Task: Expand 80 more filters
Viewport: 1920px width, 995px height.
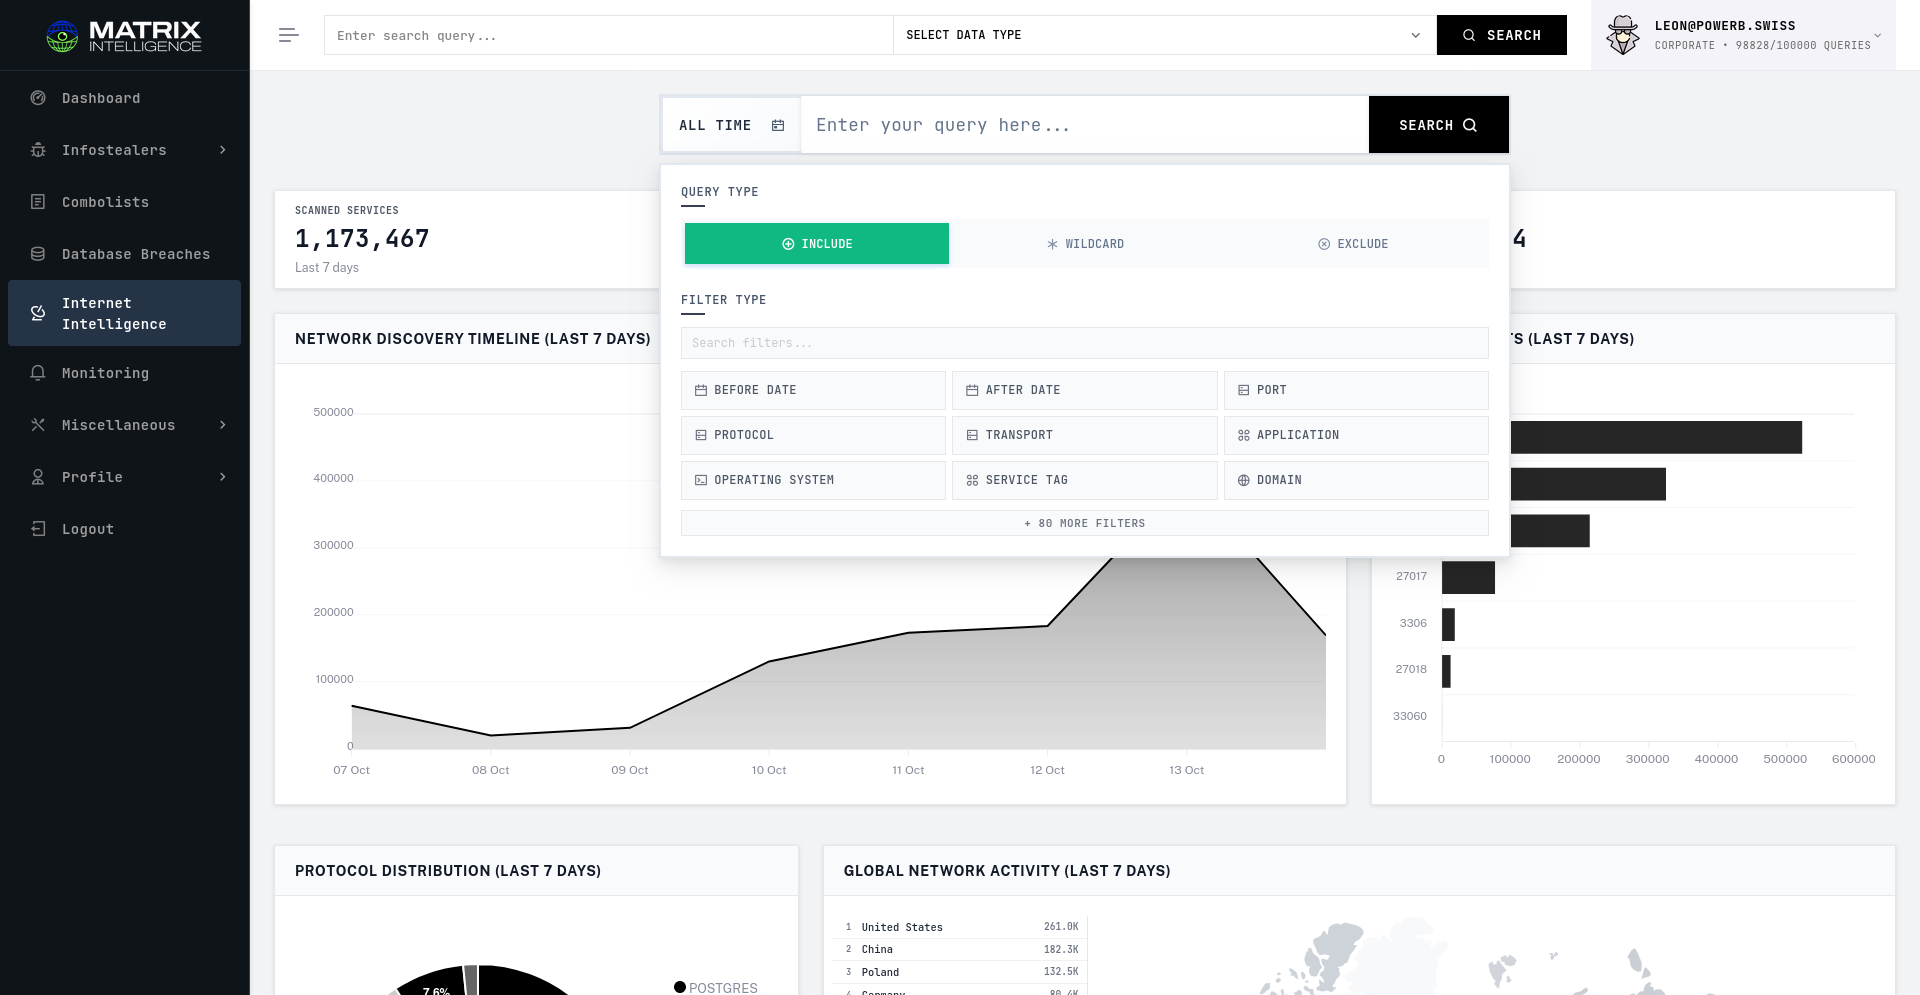Action: point(1084,523)
